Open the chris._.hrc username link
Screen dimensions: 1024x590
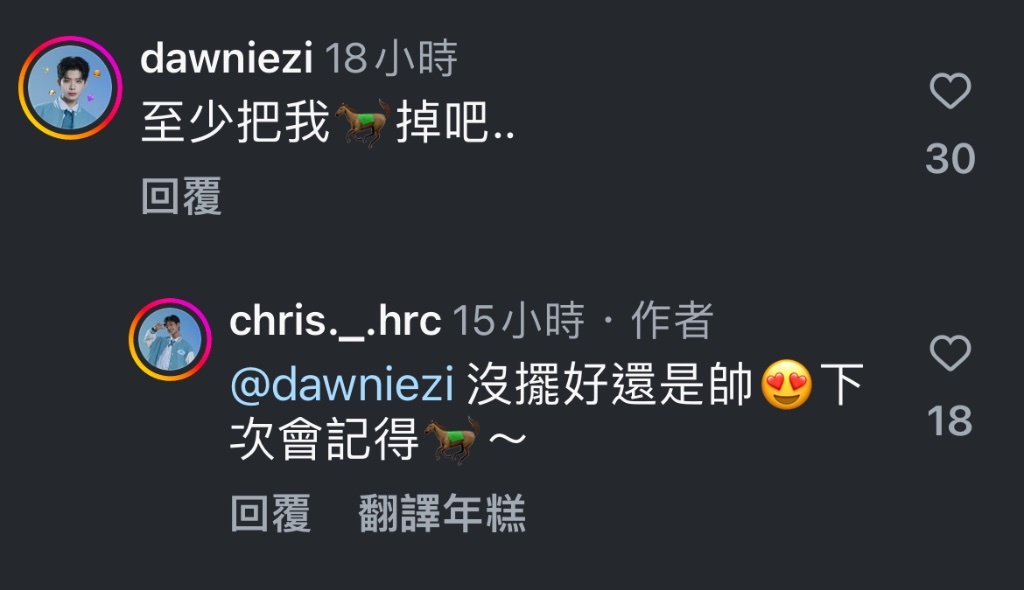click(336, 321)
